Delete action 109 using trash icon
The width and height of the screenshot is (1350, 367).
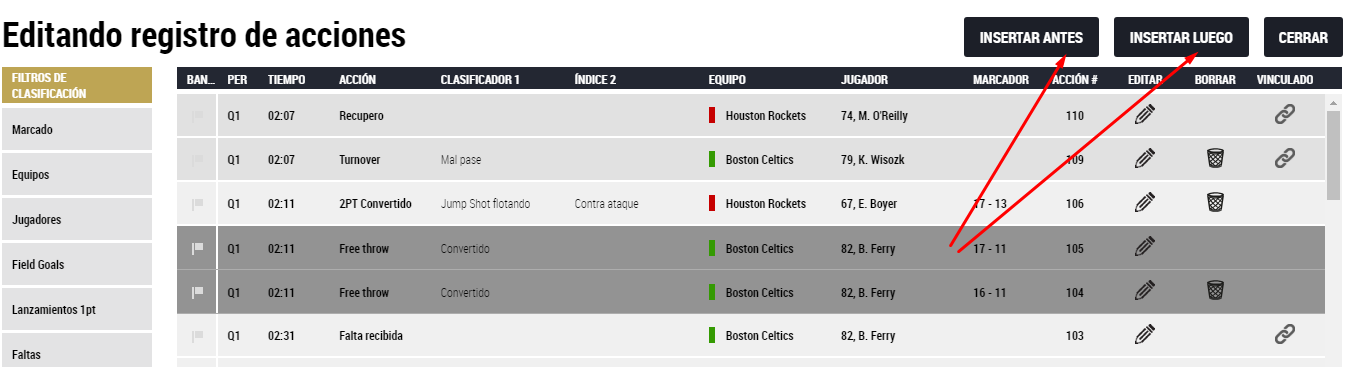[1215, 158]
